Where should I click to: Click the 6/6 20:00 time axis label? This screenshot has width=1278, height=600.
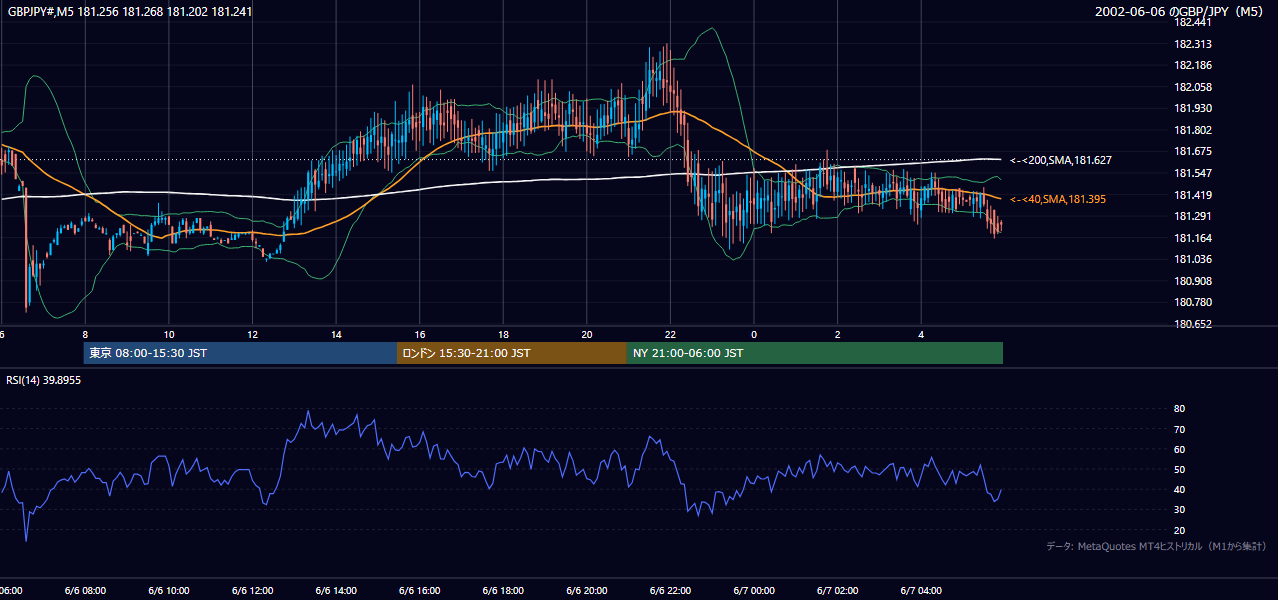coord(586,591)
